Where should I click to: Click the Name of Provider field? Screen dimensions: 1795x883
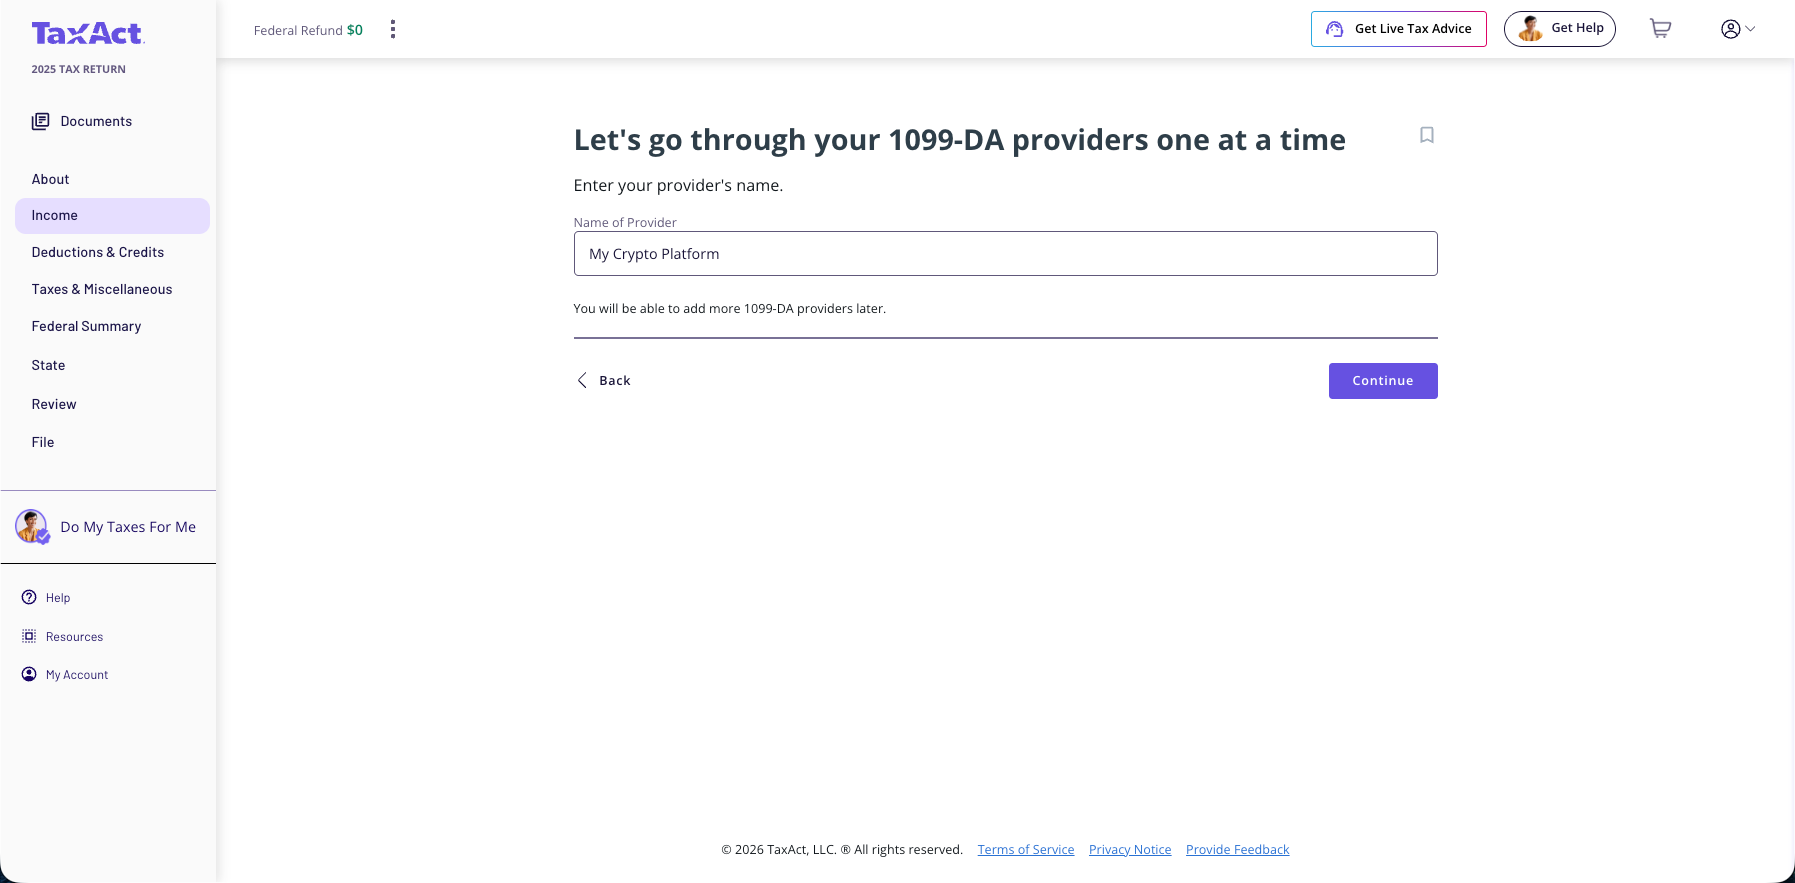[1005, 254]
